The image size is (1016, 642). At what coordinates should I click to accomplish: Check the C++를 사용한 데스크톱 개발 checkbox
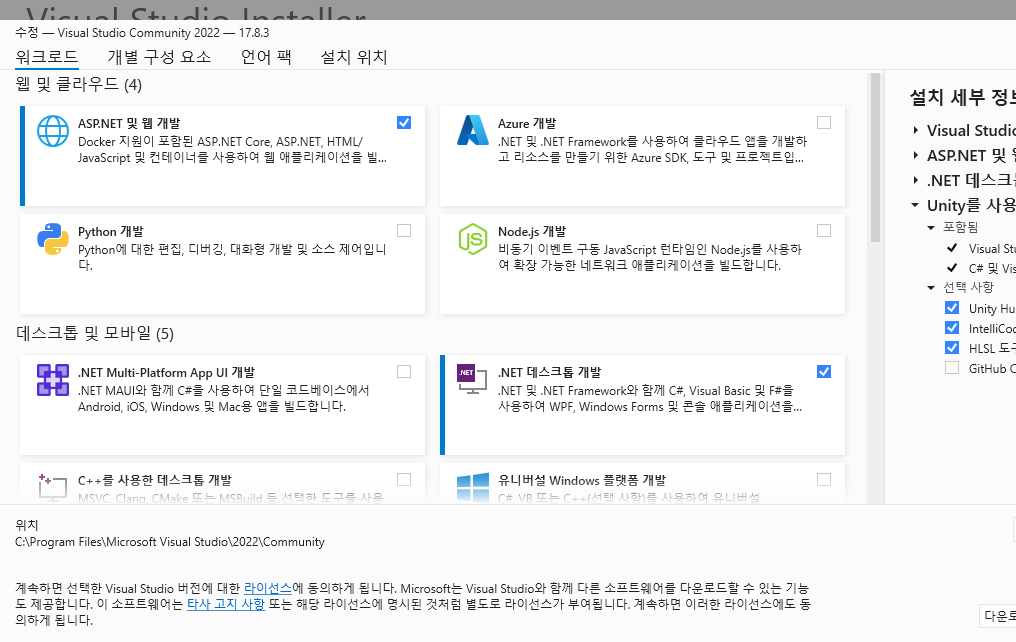point(404,479)
